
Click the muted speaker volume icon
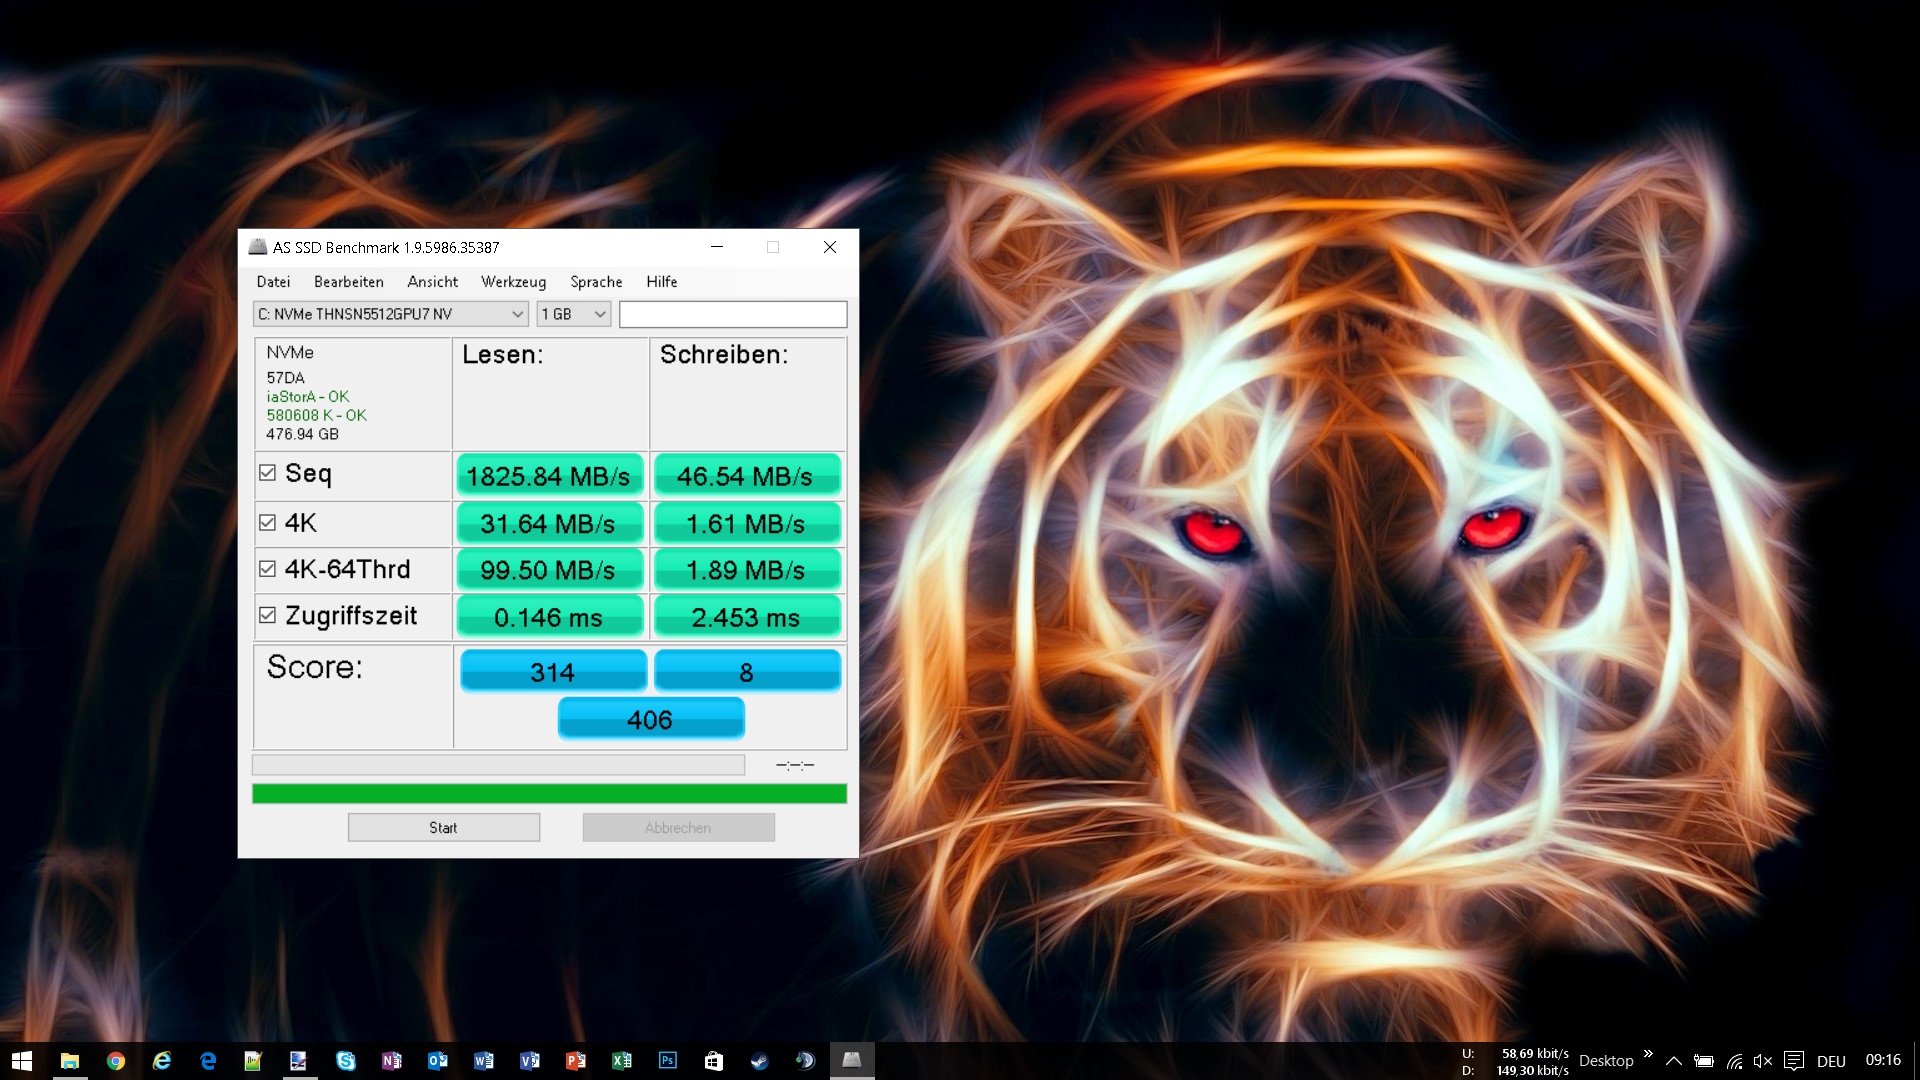(1762, 1061)
